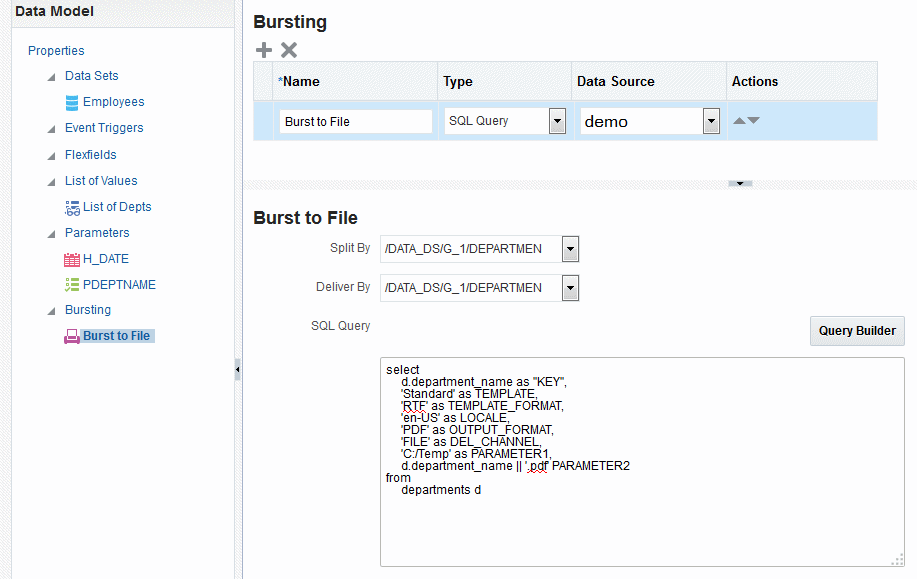917x579 pixels.
Task: Select Burst to File tree entry
Action: (117, 336)
